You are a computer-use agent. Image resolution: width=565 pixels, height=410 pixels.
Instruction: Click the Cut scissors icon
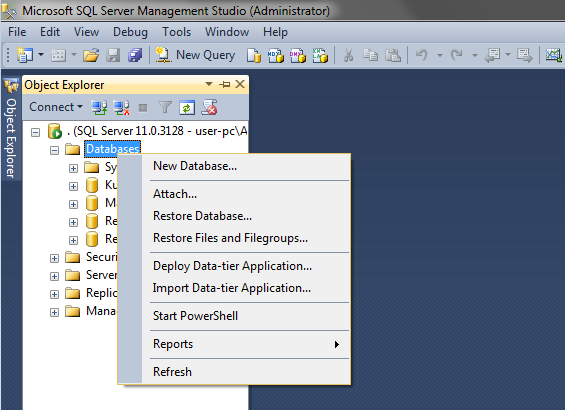(x=348, y=55)
